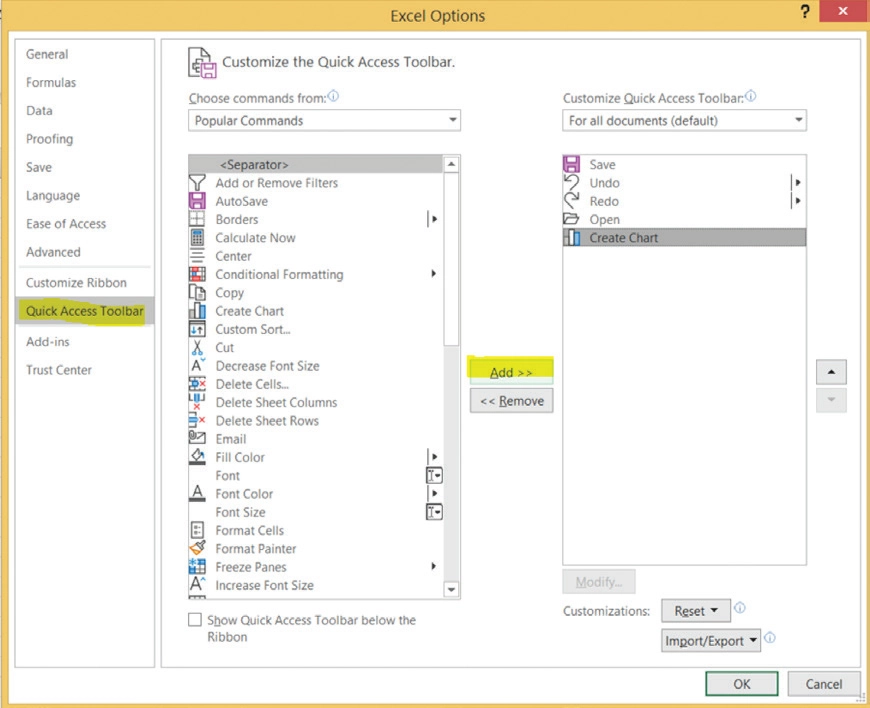Viewport: 870px width, 708px height.
Task: Open the Popular Commands dropdown
Action: point(324,120)
